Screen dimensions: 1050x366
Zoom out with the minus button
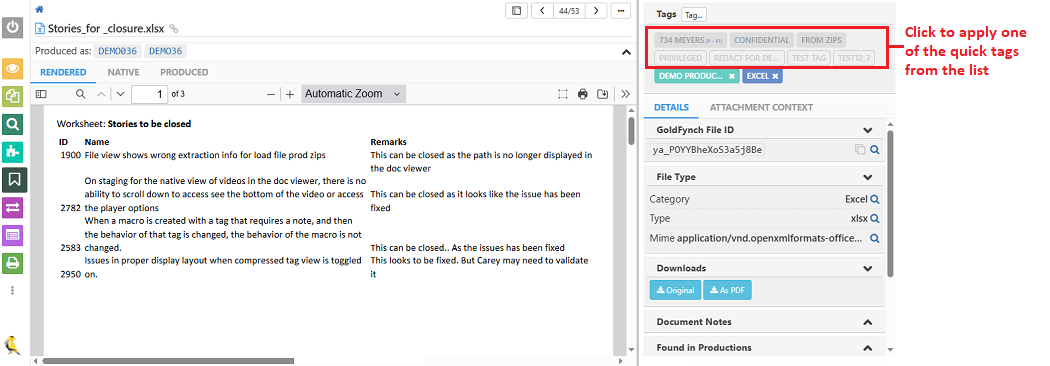271,94
